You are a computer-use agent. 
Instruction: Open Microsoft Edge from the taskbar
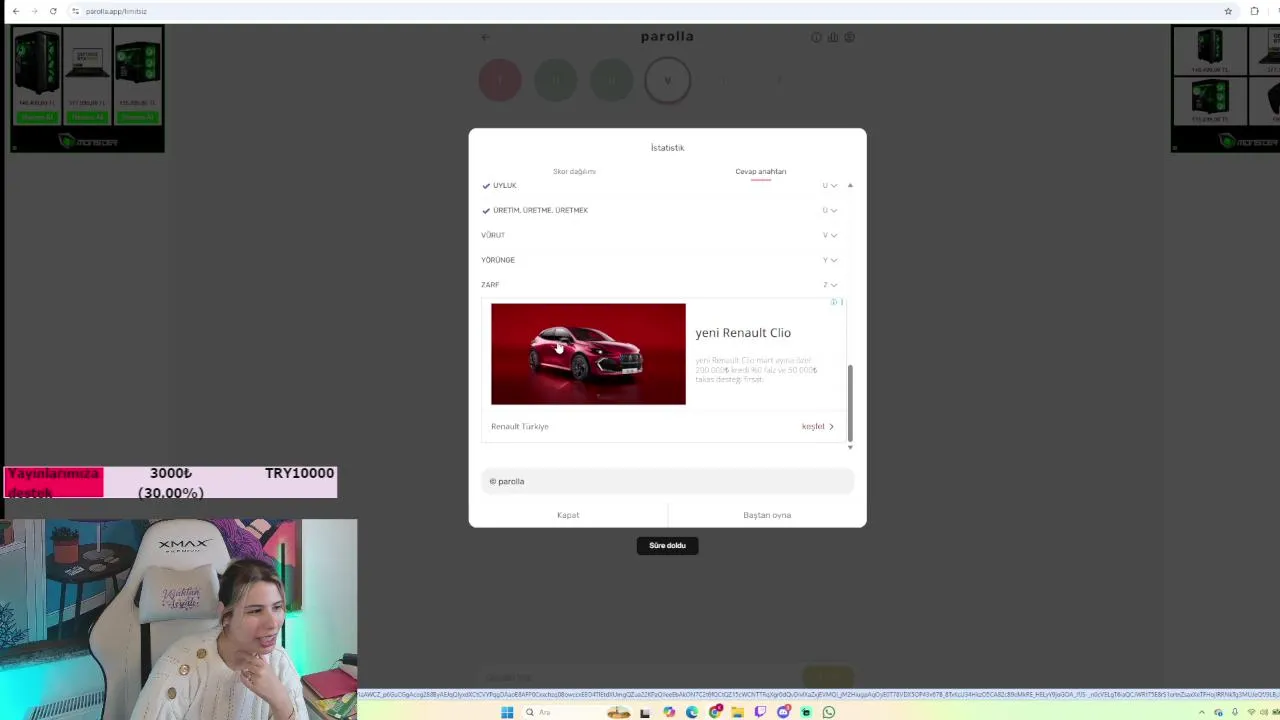(x=691, y=712)
